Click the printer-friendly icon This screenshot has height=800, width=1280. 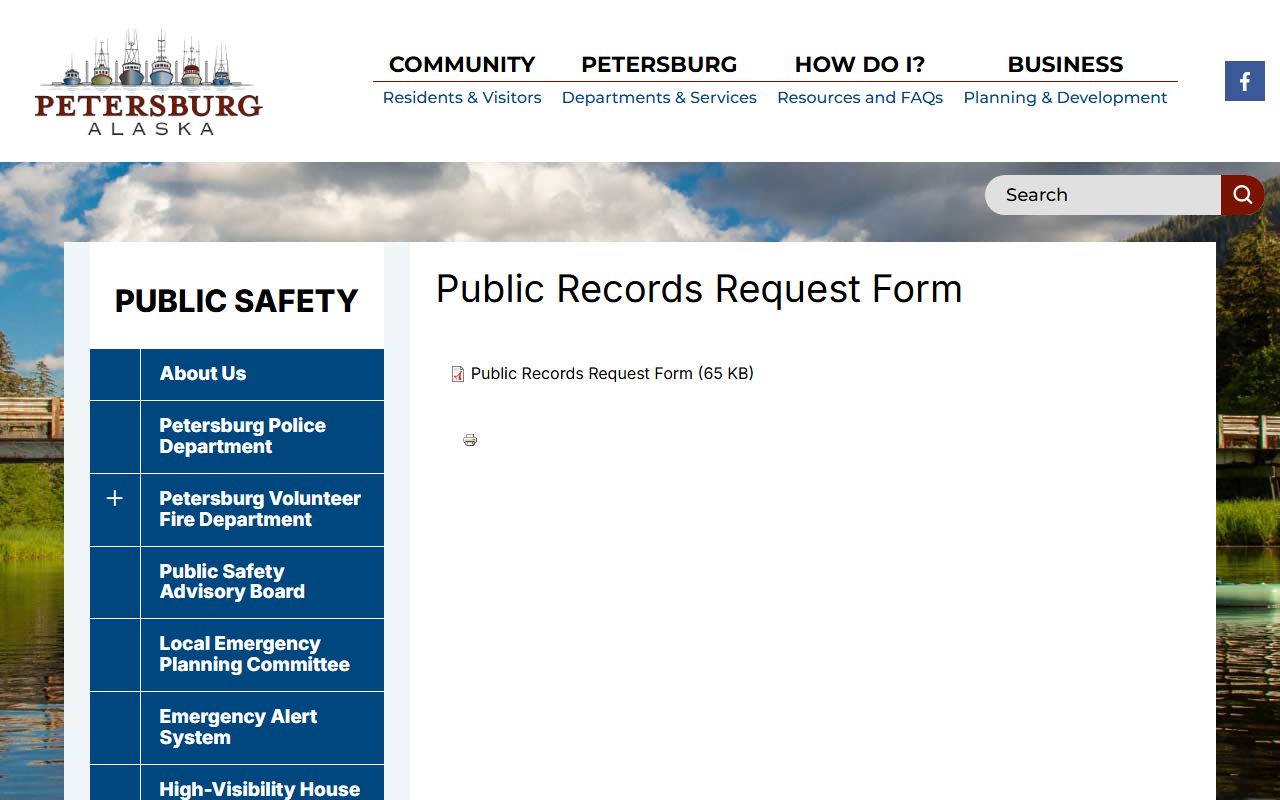click(470, 440)
